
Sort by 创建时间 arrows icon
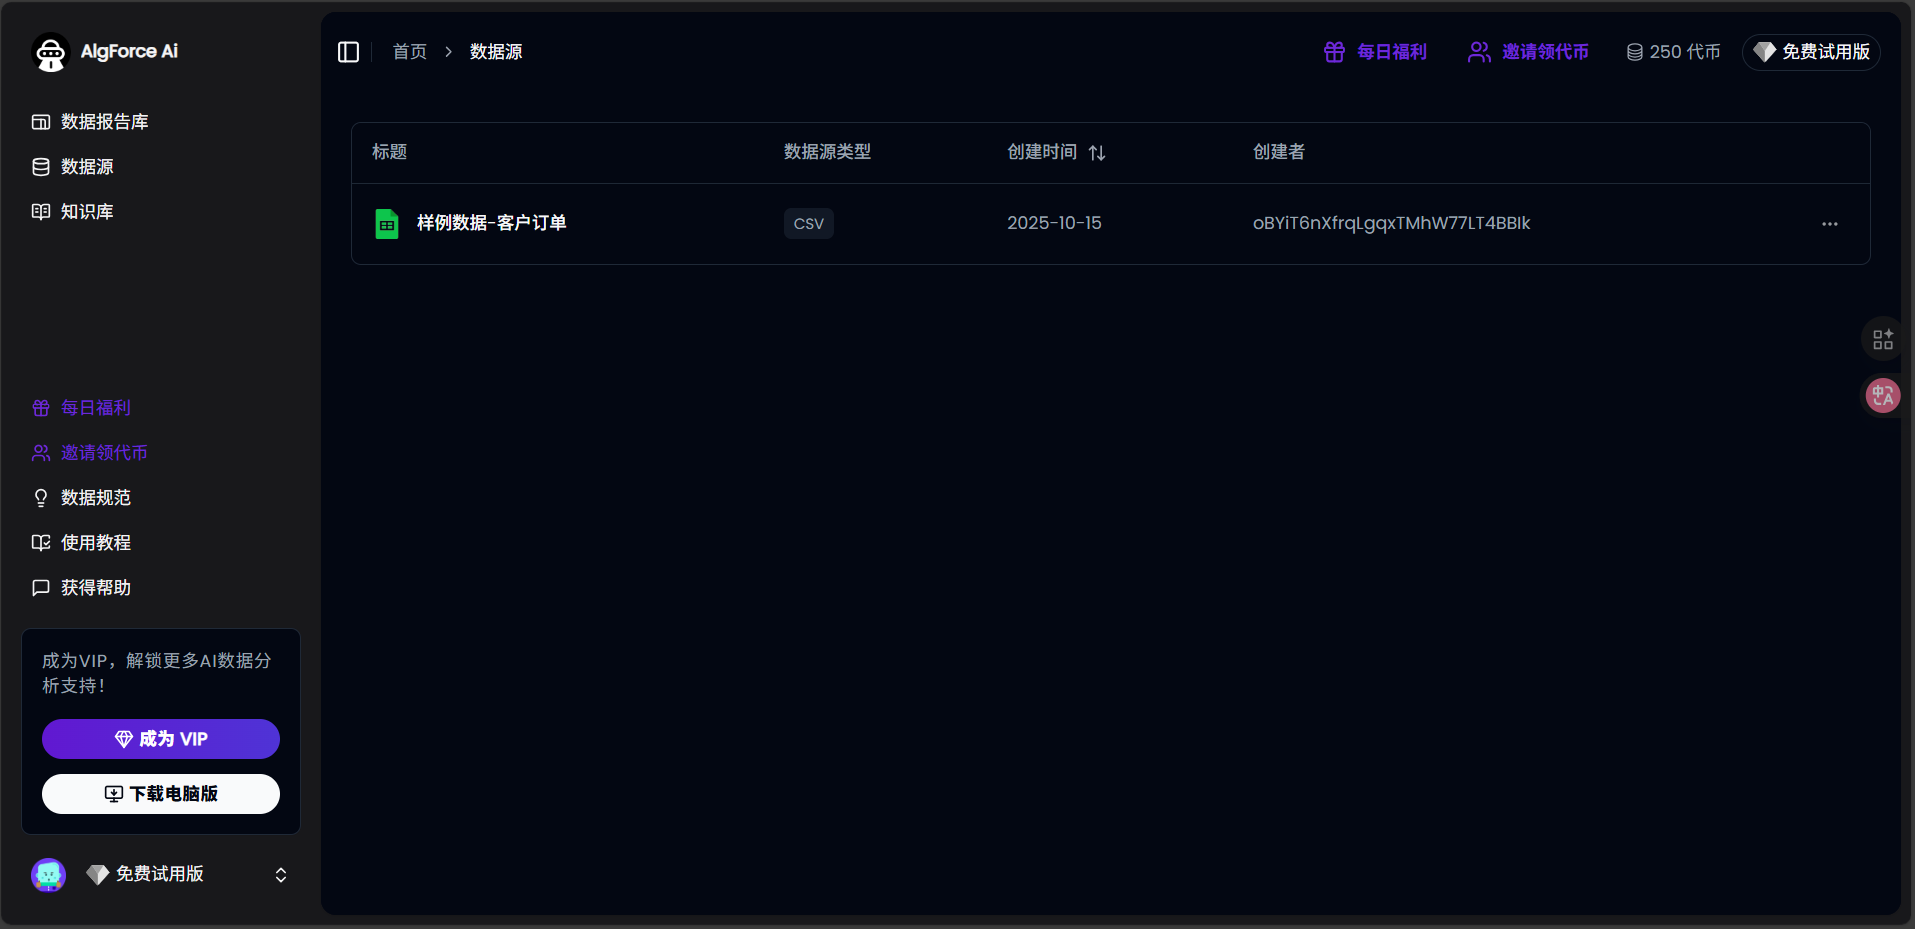[x=1097, y=153]
